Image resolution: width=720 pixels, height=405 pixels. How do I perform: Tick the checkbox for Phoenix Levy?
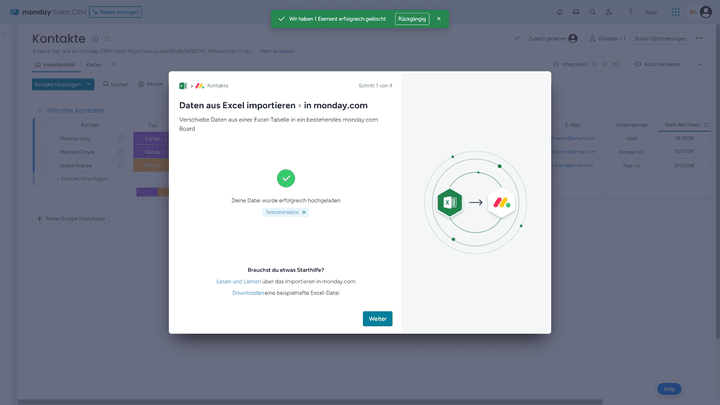[x=42, y=138]
